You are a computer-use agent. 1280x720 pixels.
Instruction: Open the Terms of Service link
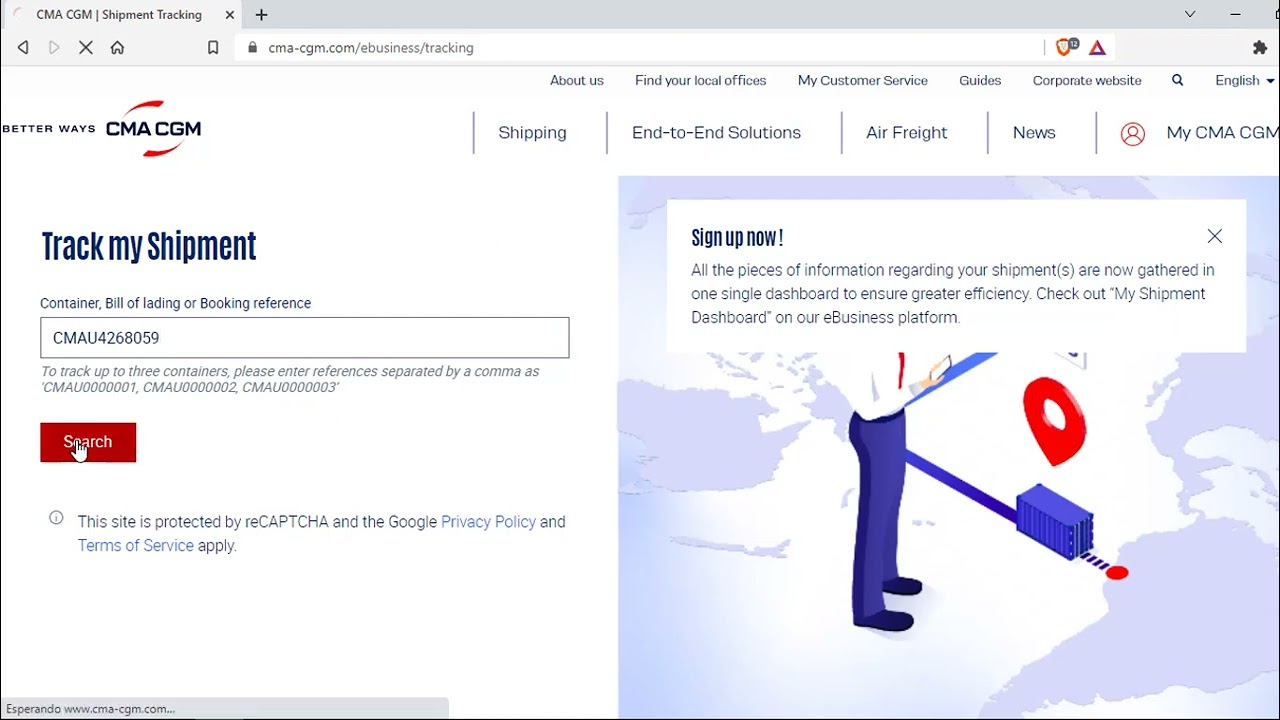coord(135,545)
